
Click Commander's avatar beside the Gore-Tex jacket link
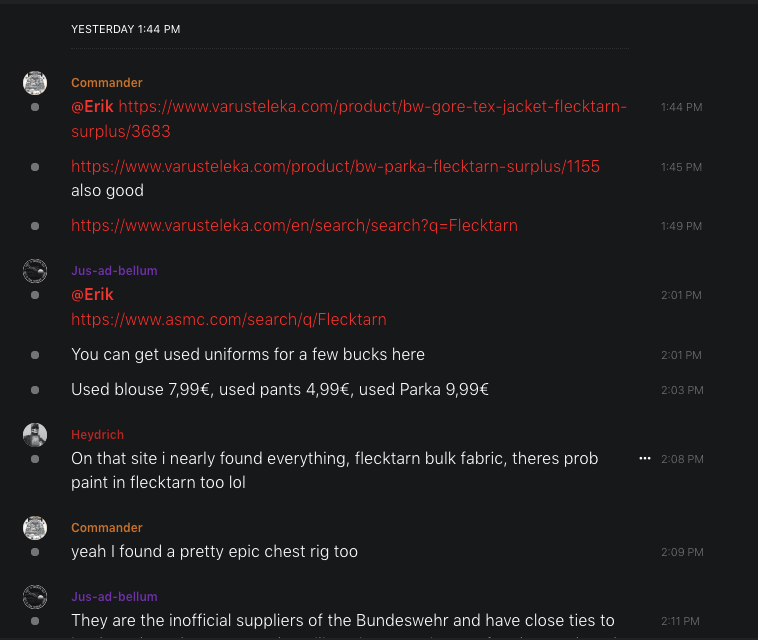pyautogui.click(x=35, y=83)
